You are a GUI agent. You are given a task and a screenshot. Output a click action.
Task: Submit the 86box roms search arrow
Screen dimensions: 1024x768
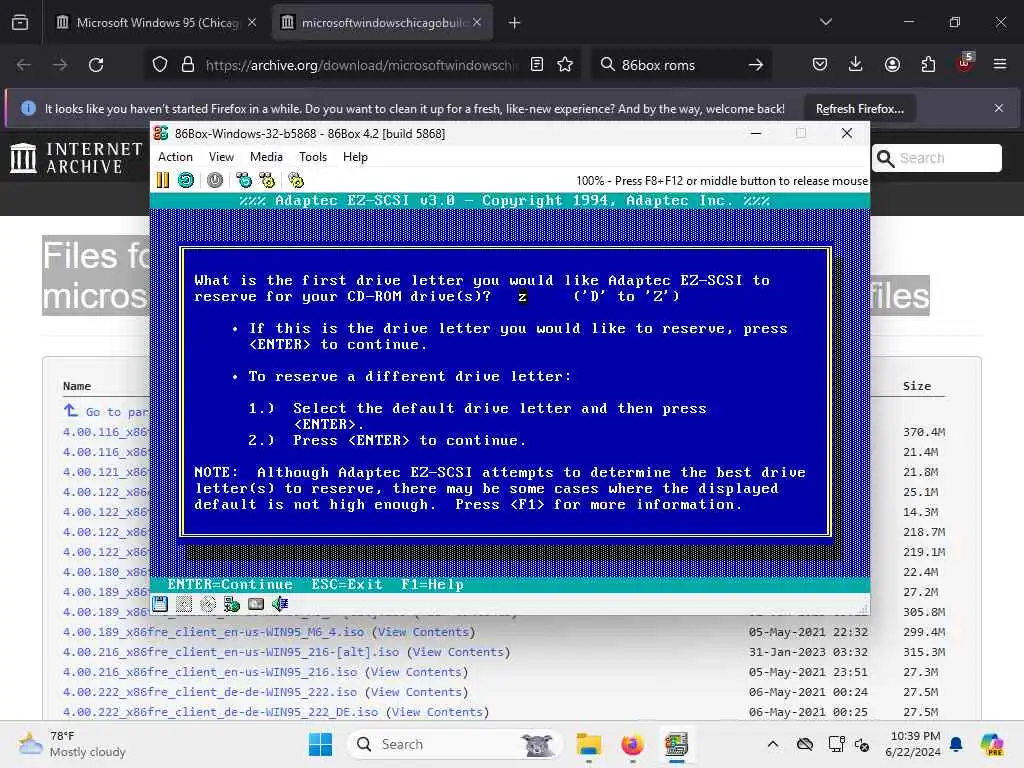coord(756,65)
